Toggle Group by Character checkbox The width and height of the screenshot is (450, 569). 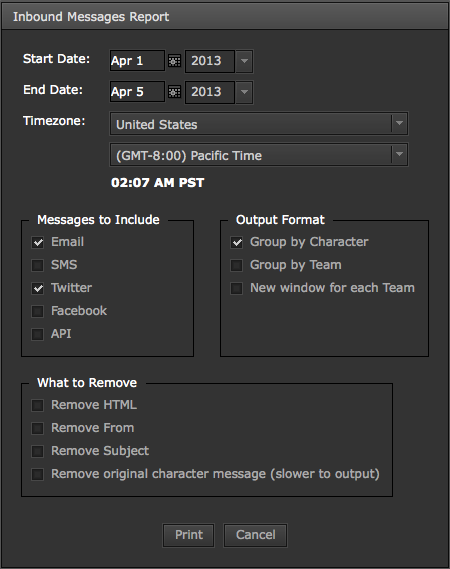tap(237, 242)
